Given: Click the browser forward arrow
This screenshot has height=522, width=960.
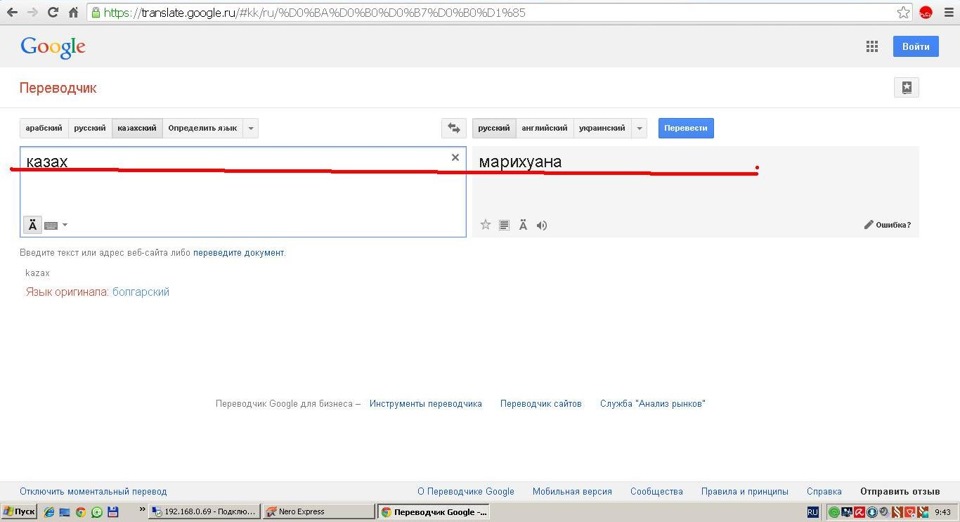Looking at the screenshot, I should [32, 12].
